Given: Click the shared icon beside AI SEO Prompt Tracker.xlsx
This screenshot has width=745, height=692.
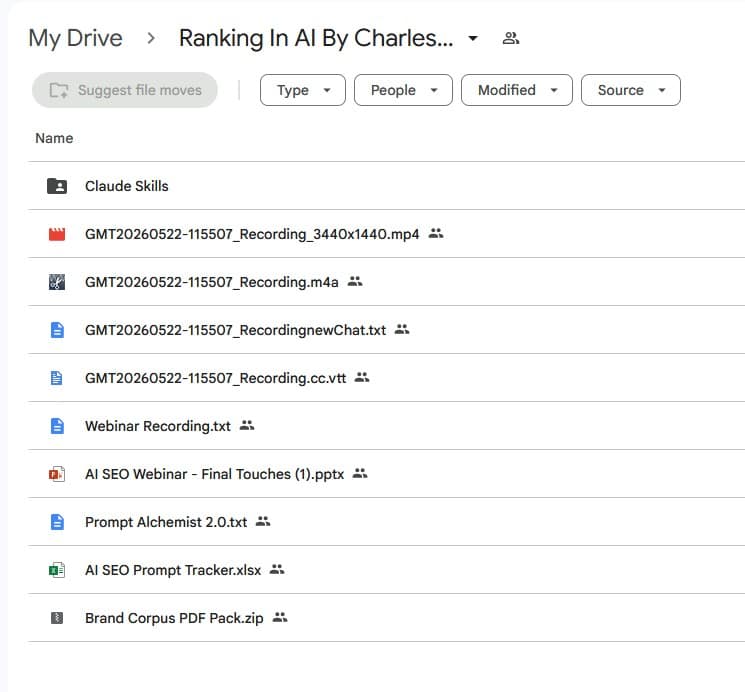Looking at the screenshot, I should coord(277,569).
